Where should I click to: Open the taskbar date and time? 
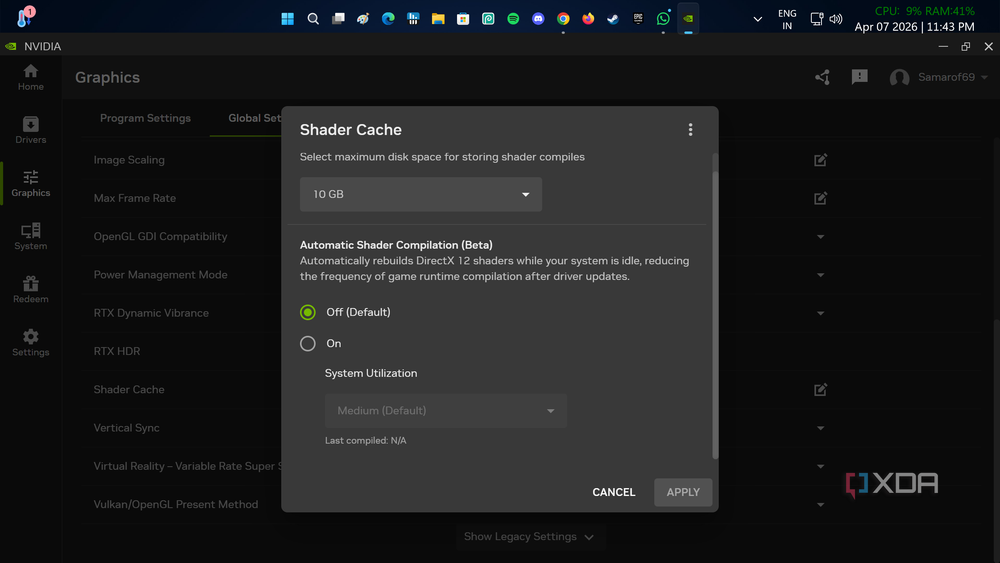[915, 27]
